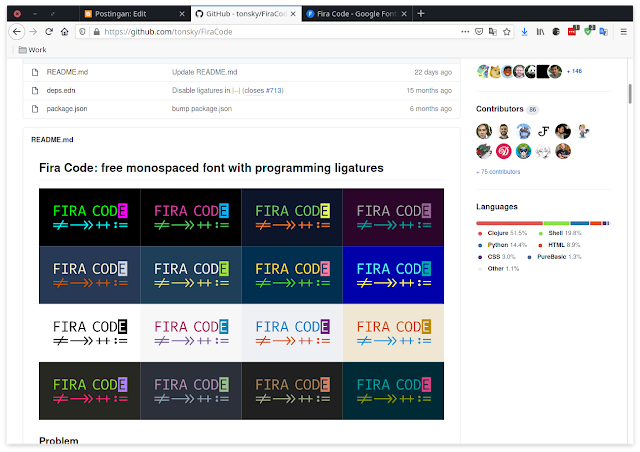Click the browser Back arrow button
This screenshot has width=640, height=452.
[17, 32]
